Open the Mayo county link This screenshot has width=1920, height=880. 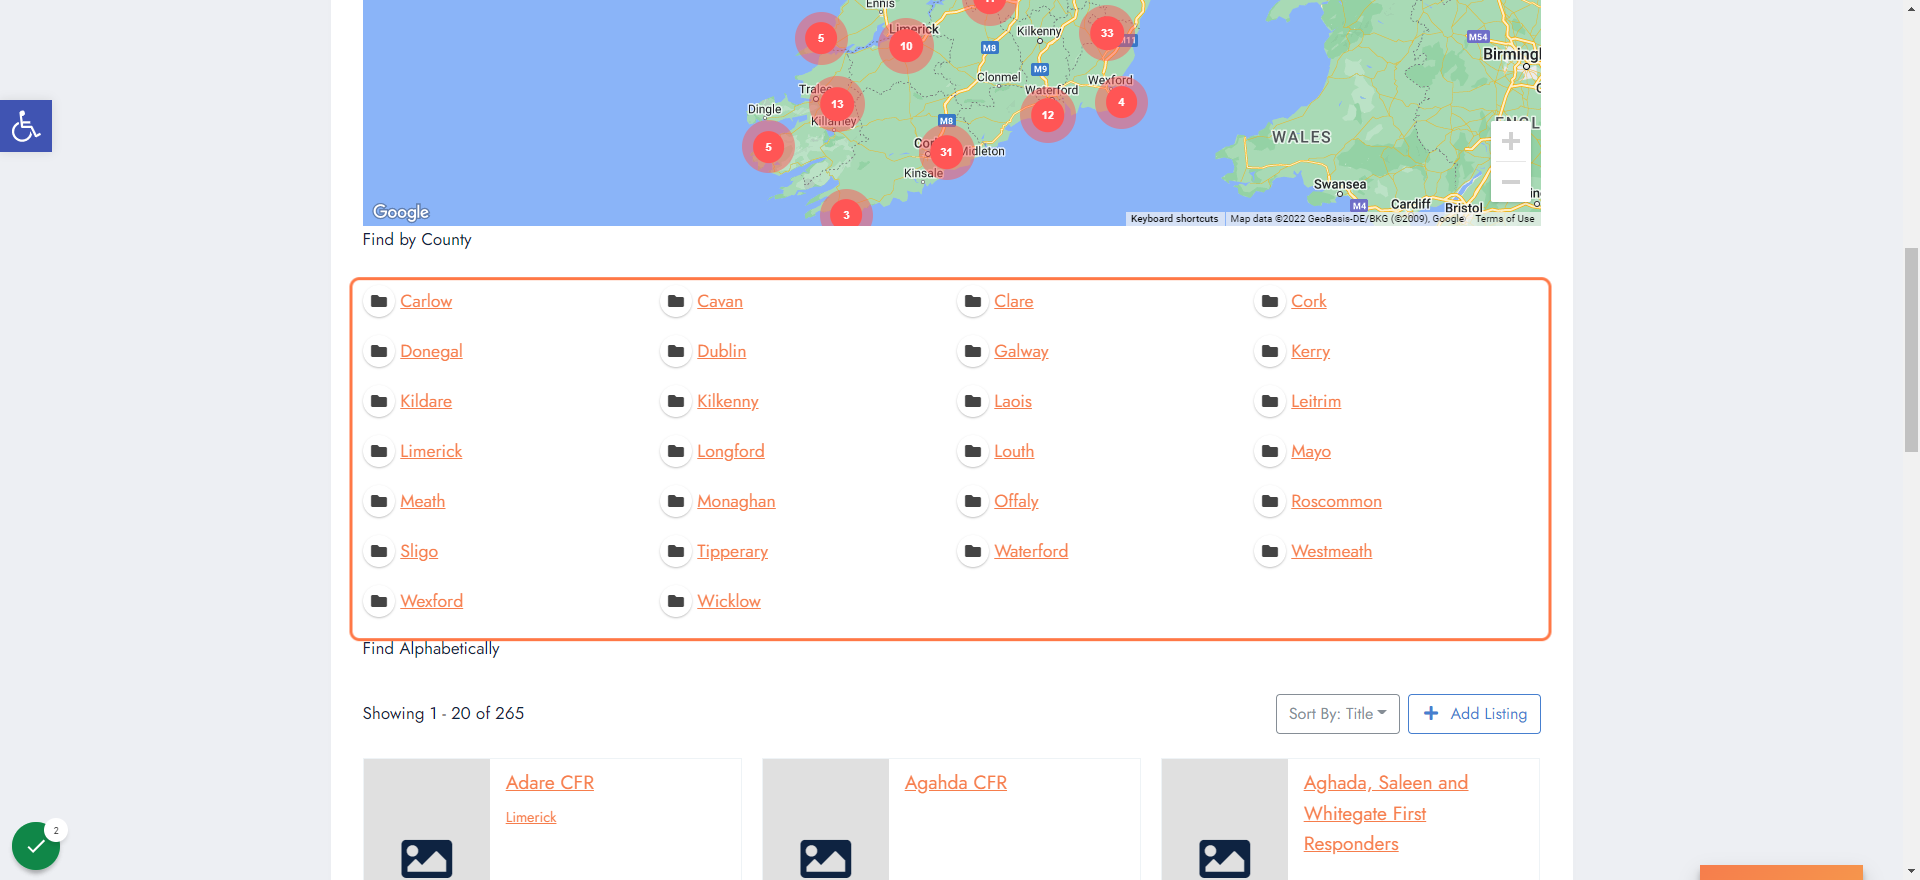(x=1311, y=451)
